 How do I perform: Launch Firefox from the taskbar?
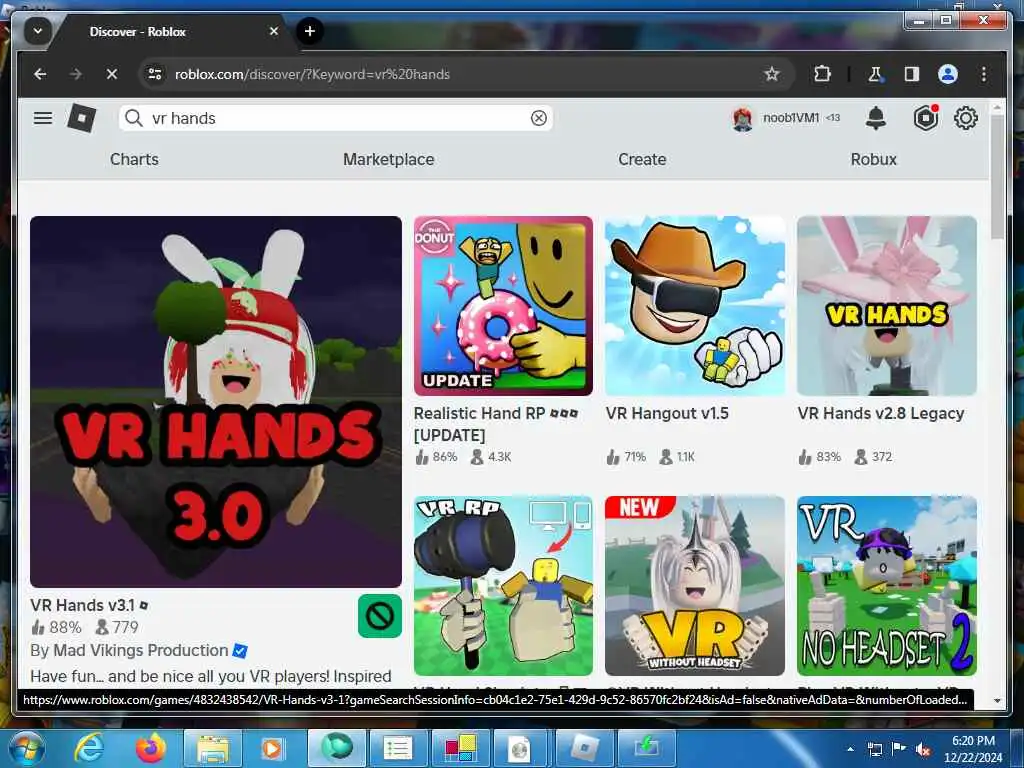151,748
